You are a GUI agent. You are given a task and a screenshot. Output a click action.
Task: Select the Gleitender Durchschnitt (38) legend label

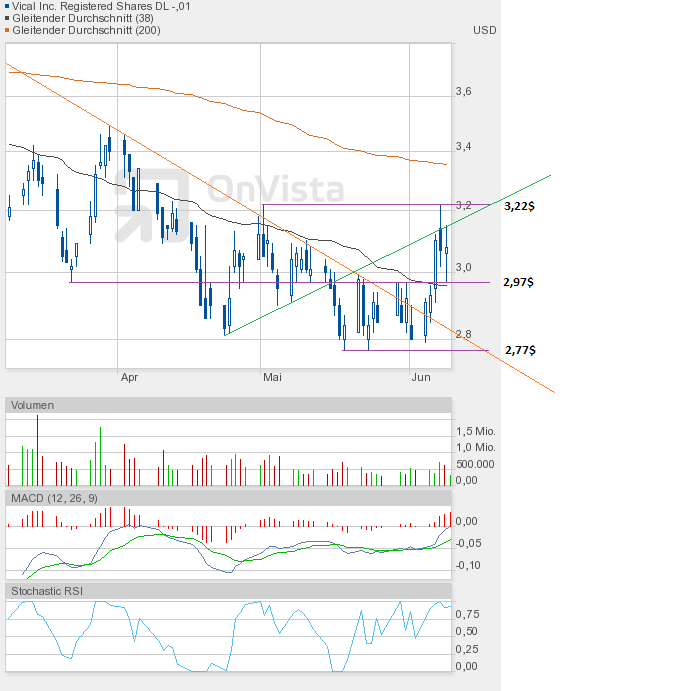[83, 19]
